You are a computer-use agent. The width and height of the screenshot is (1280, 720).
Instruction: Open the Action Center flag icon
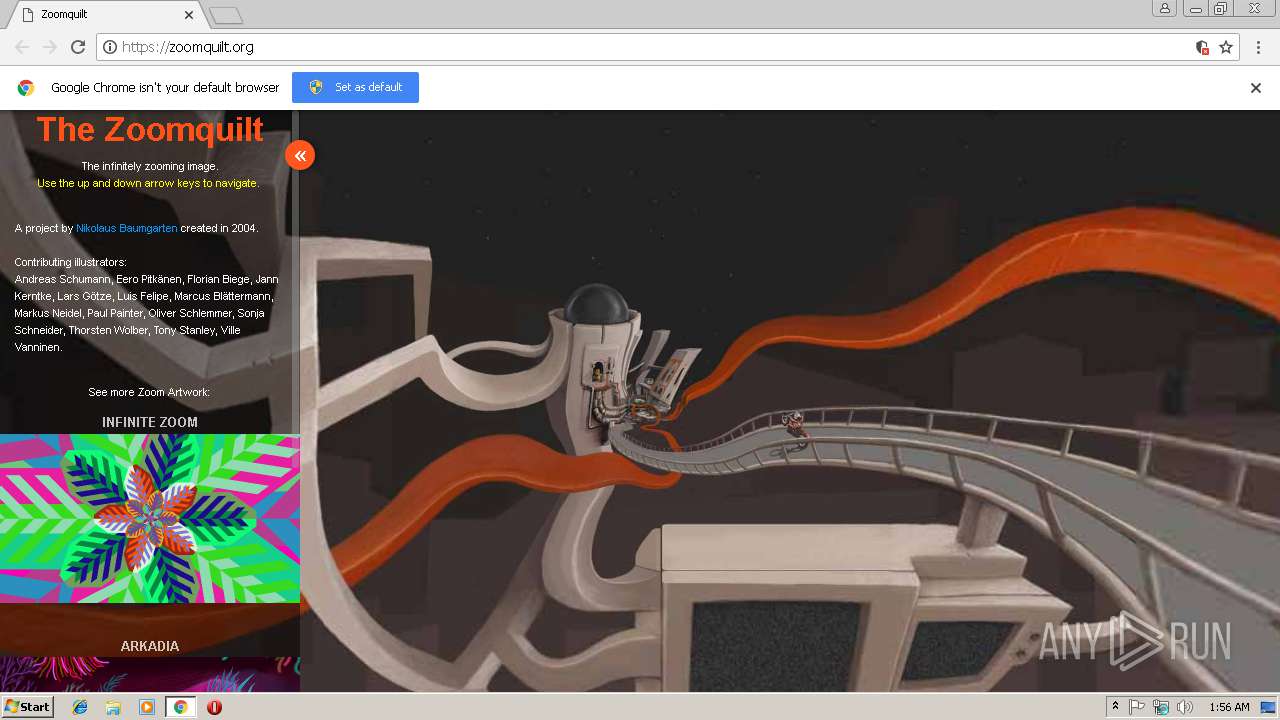pyautogui.click(x=1137, y=707)
